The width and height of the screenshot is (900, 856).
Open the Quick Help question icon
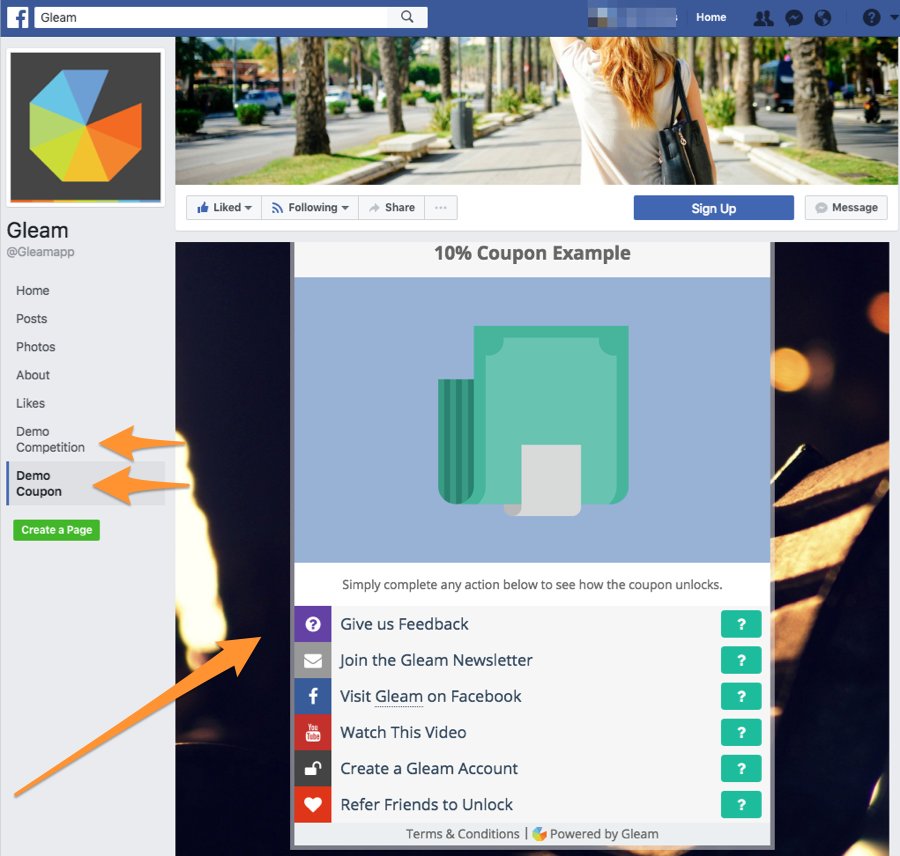click(x=871, y=18)
